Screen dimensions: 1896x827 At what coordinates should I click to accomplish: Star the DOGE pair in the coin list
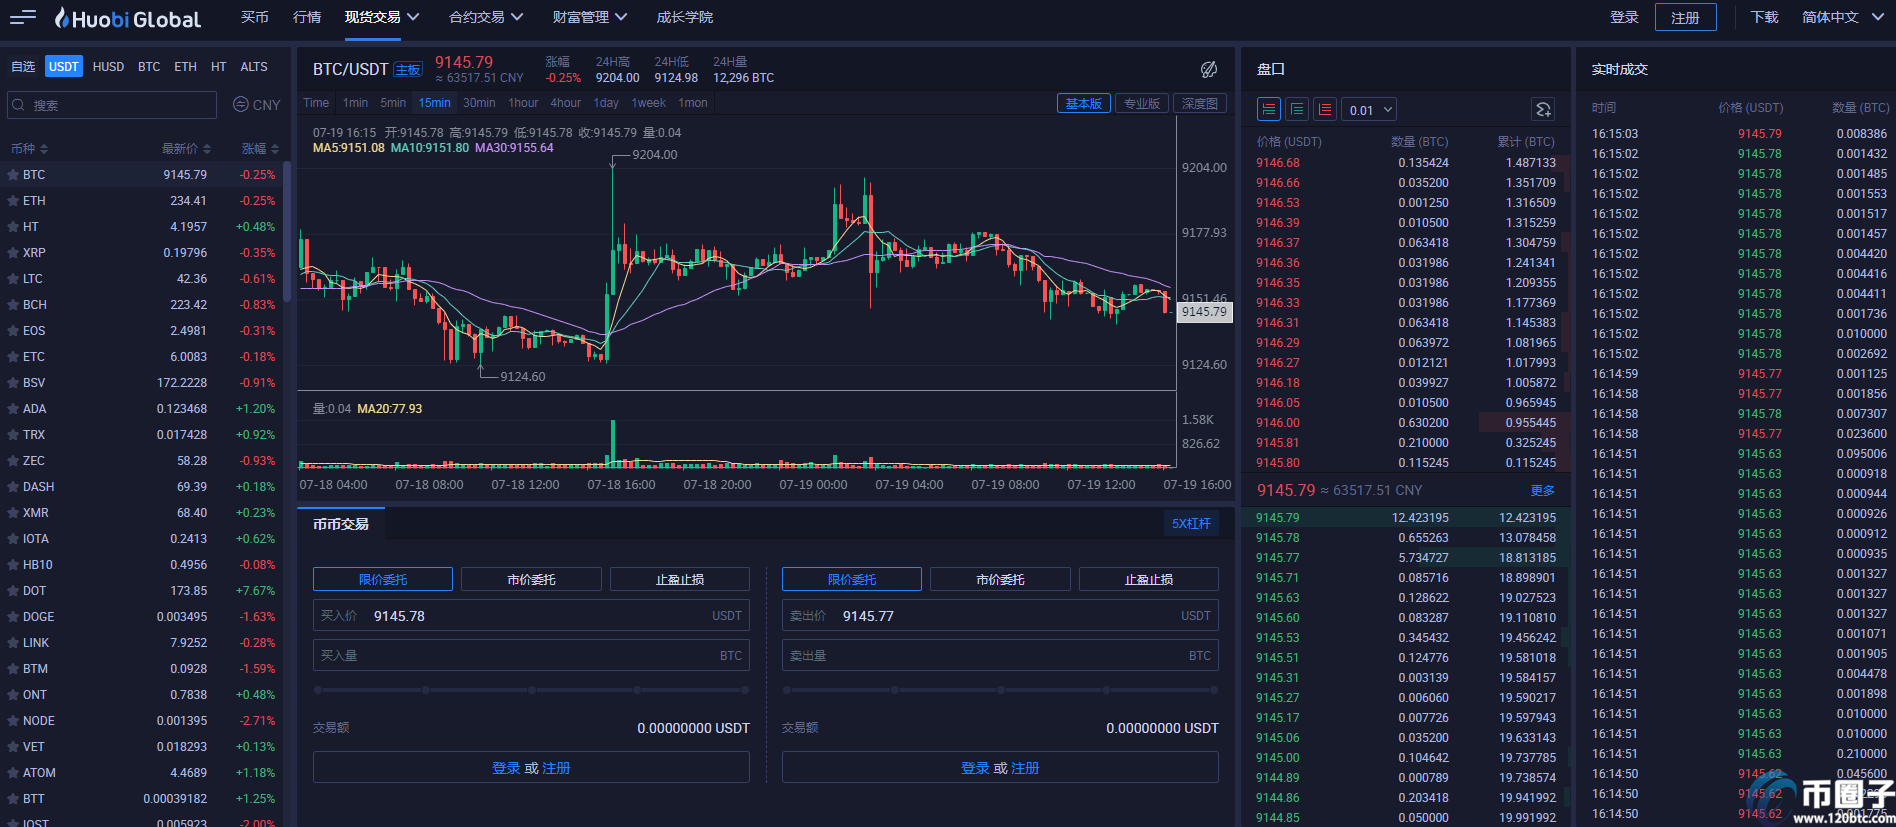pyautogui.click(x=13, y=617)
